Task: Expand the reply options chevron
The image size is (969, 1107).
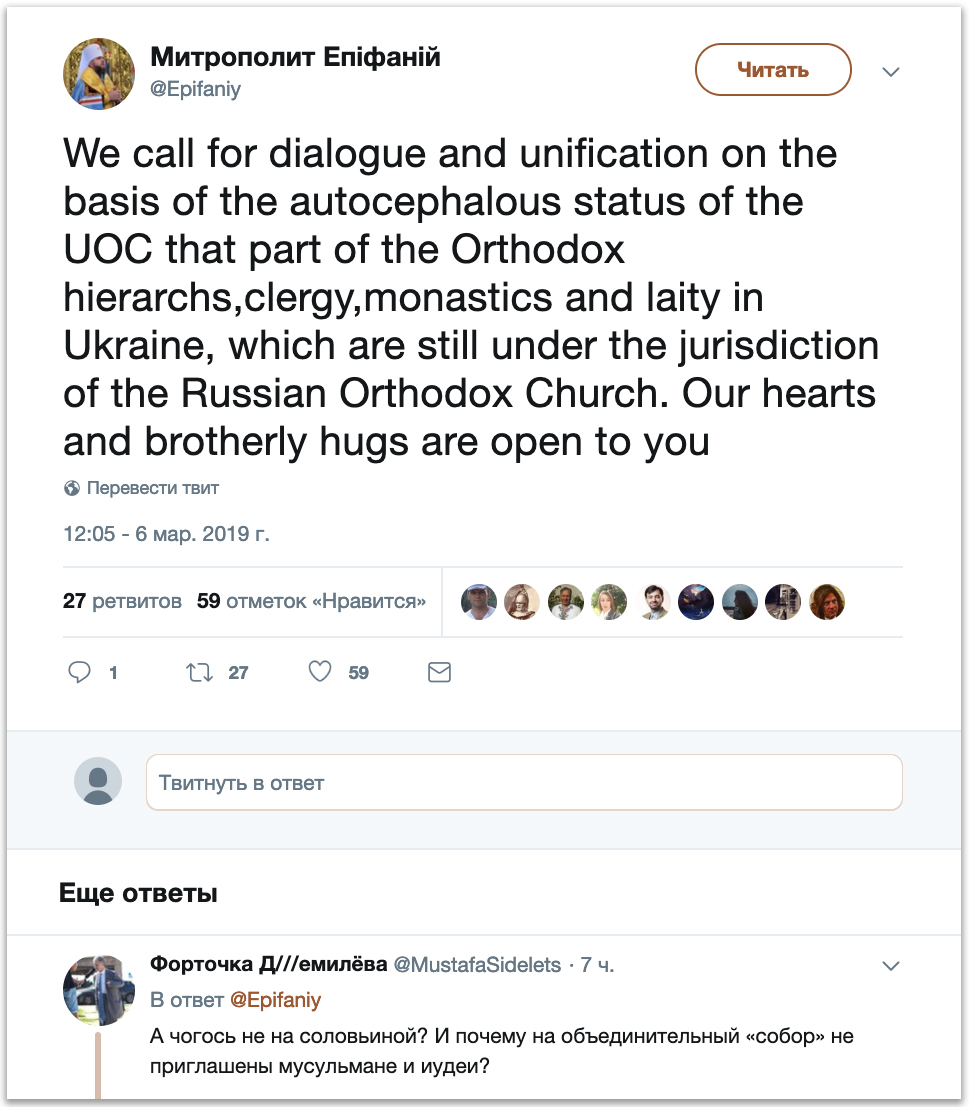Action: tap(890, 966)
